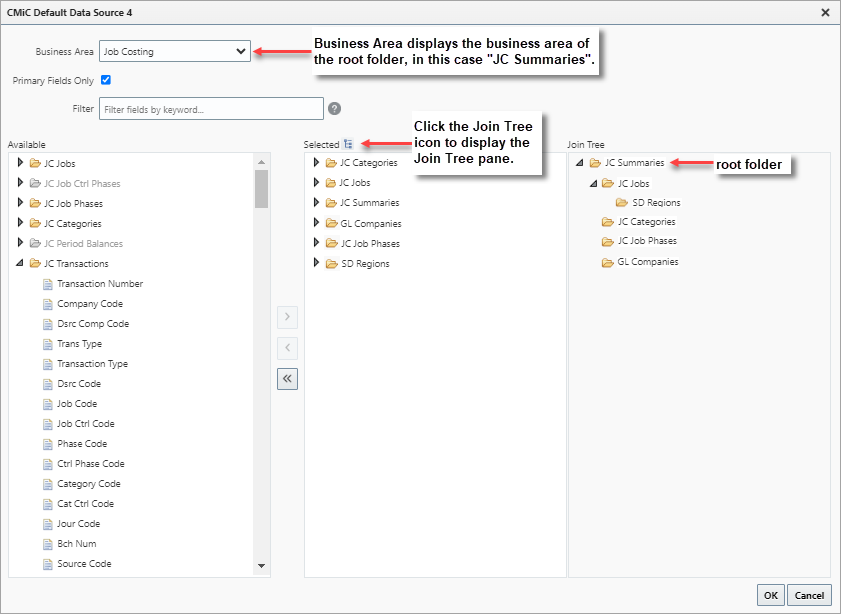Viewport: 841px width, 614px height.
Task: Click GL Companies folder icon in Join Tree
Action: click(608, 262)
